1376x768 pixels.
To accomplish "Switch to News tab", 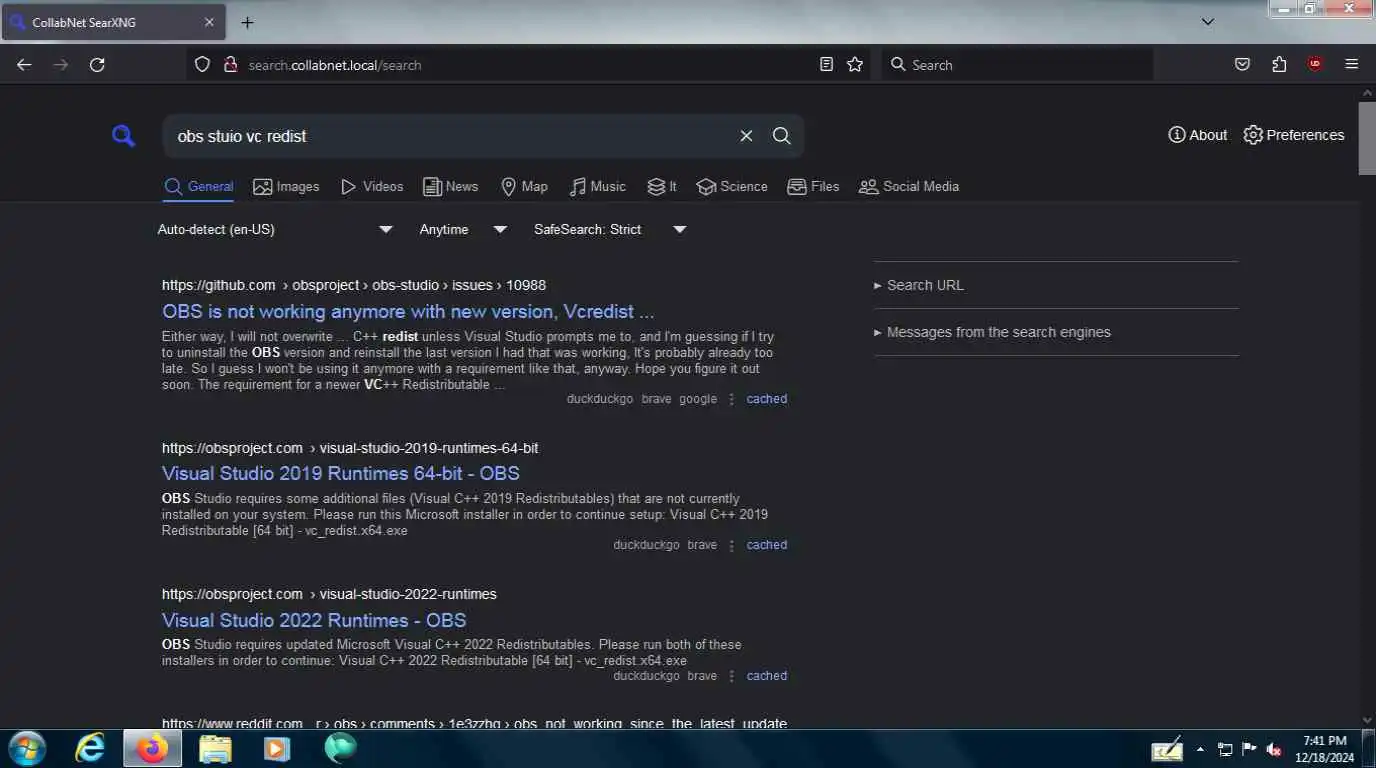I will [x=451, y=187].
